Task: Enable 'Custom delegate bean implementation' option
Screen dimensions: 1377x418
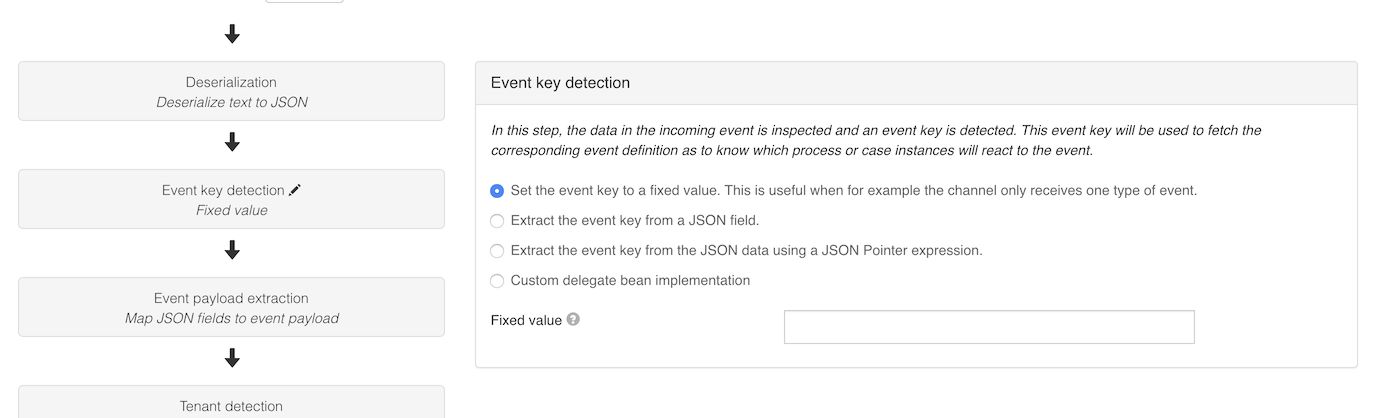Action: pyautogui.click(x=497, y=281)
